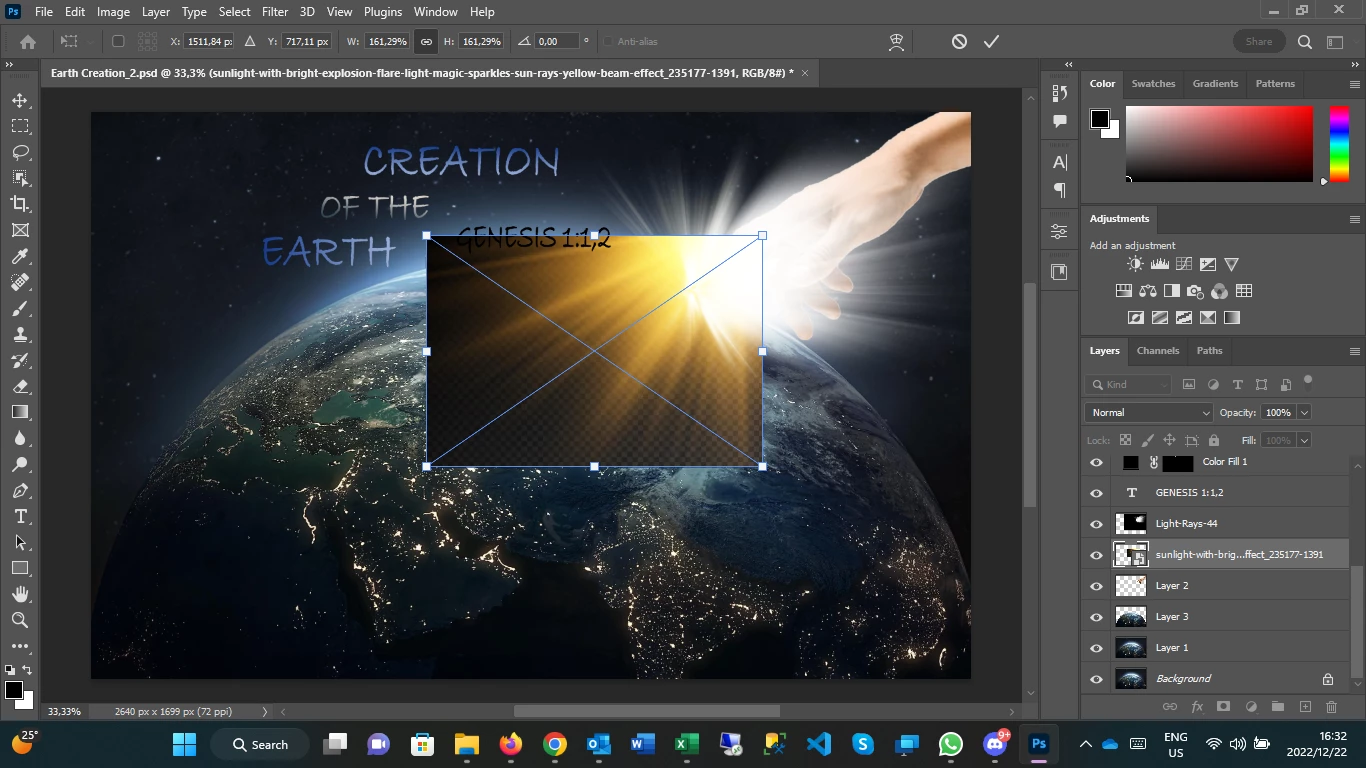Hide the GENESIS 1:1,2 text layer
1366x768 pixels.
[x=1097, y=493]
